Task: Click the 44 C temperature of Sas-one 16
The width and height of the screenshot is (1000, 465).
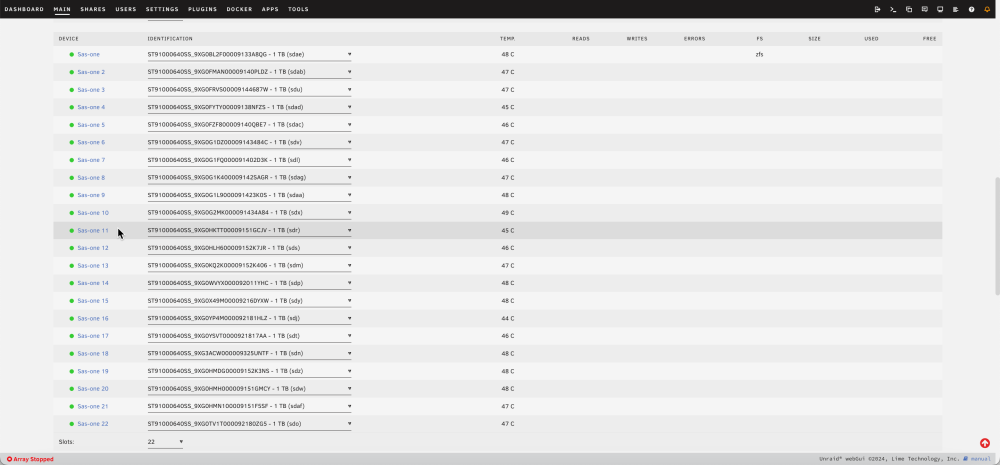Action: tap(508, 318)
